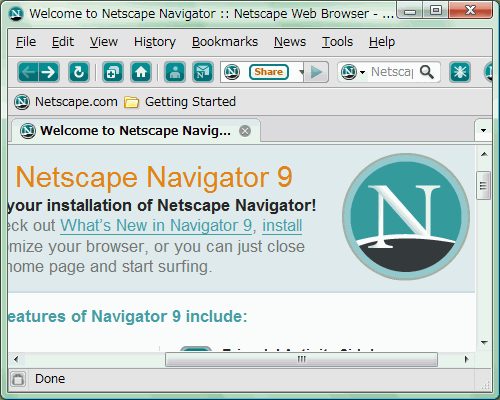Viewport: 500px width, 400px height.
Task: Click the vertical scrollbar up arrow
Action: [x=484, y=154]
